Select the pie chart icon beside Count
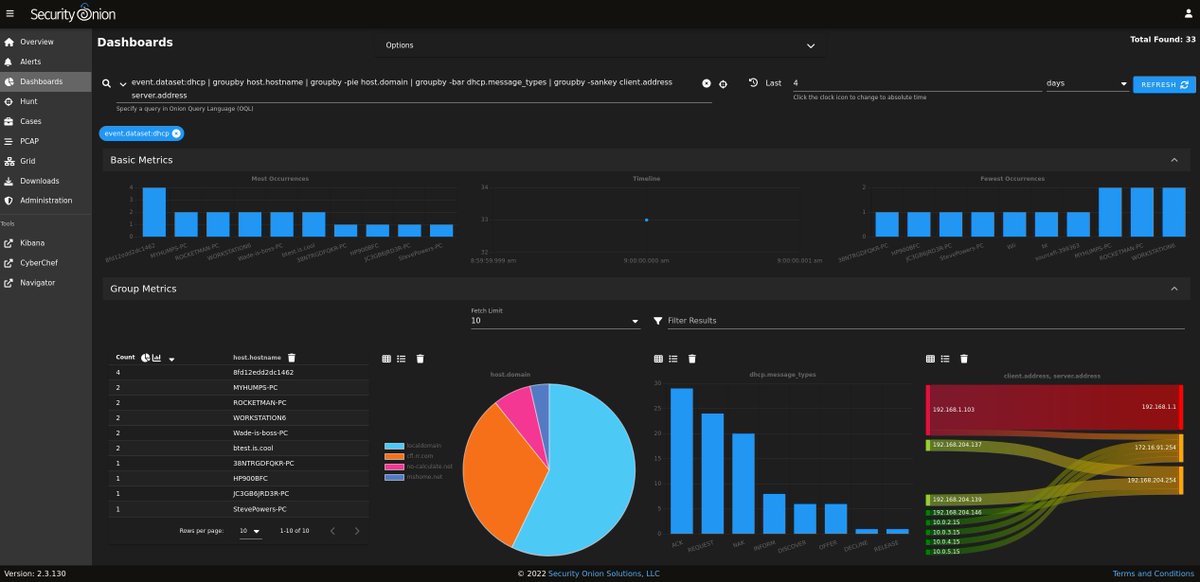This screenshot has height=582, width=1200. 145,358
